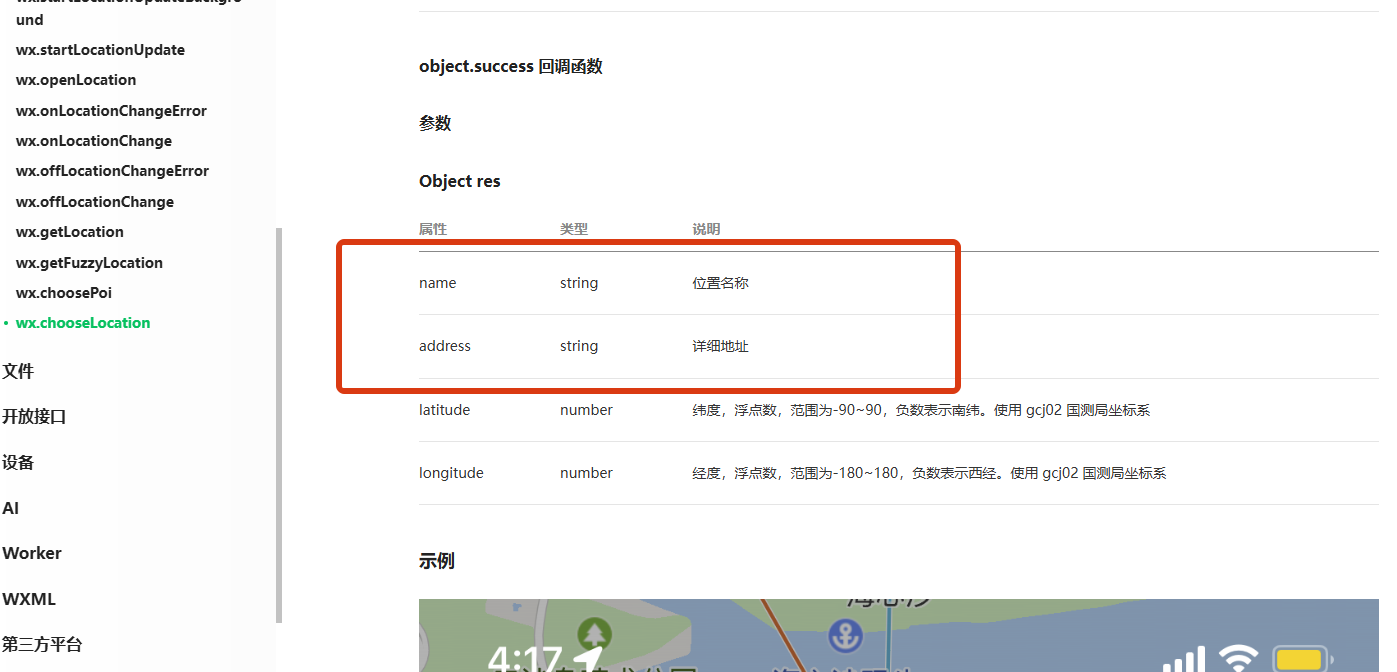Click number type in longitude row
This screenshot has height=672, width=1397.
pos(586,473)
